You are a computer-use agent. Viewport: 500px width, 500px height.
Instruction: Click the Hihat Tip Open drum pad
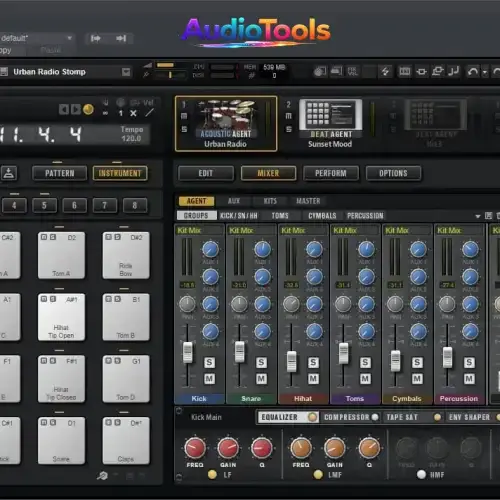pyautogui.click(x=61, y=317)
